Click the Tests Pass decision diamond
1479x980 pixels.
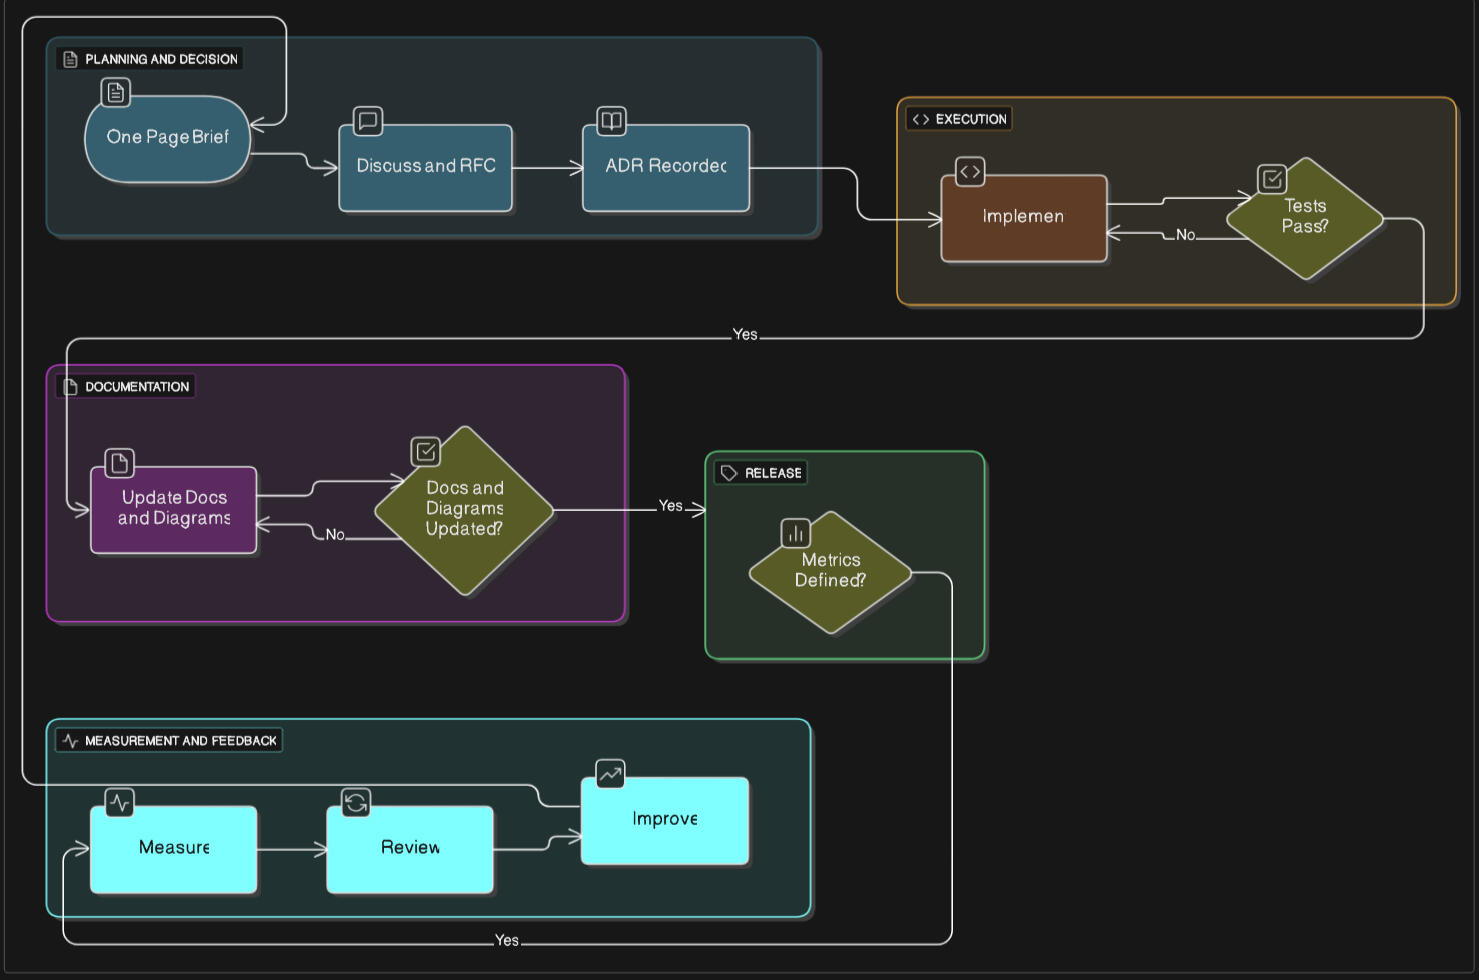click(x=1305, y=218)
